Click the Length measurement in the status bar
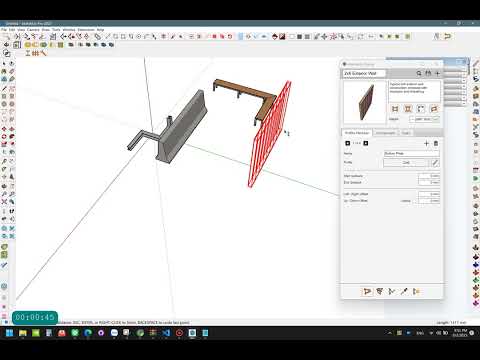The height and width of the screenshot is (360, 480). click(451, 323)
